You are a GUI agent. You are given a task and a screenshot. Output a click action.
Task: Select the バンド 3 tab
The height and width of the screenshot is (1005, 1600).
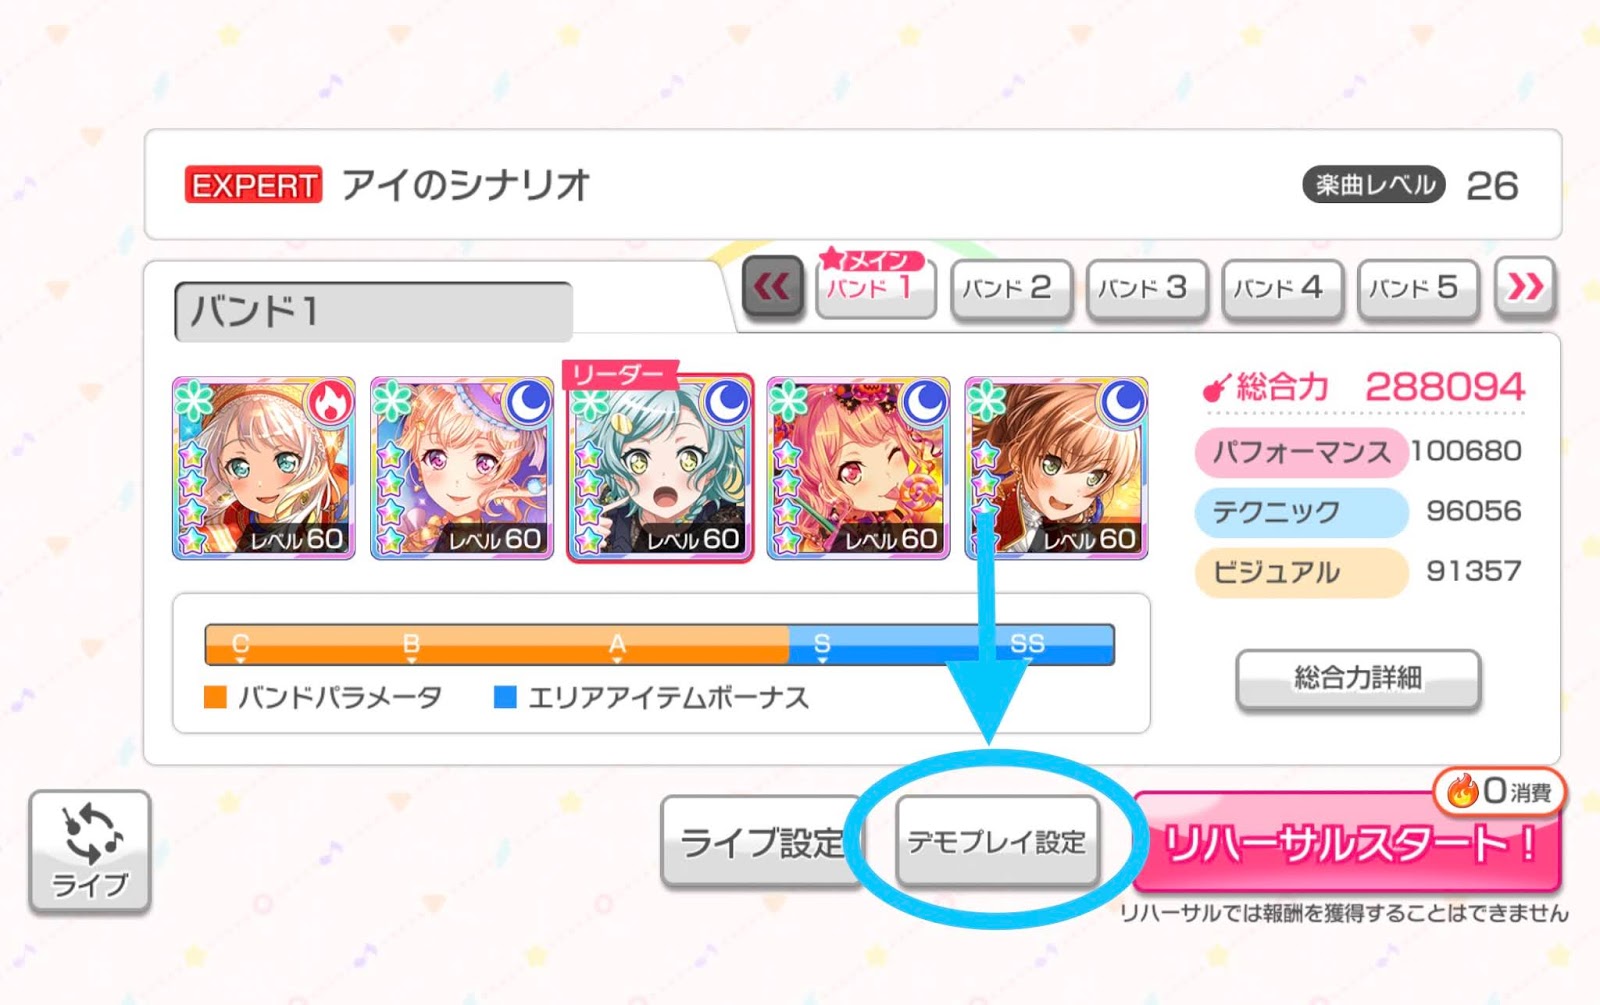(1147, 289)
